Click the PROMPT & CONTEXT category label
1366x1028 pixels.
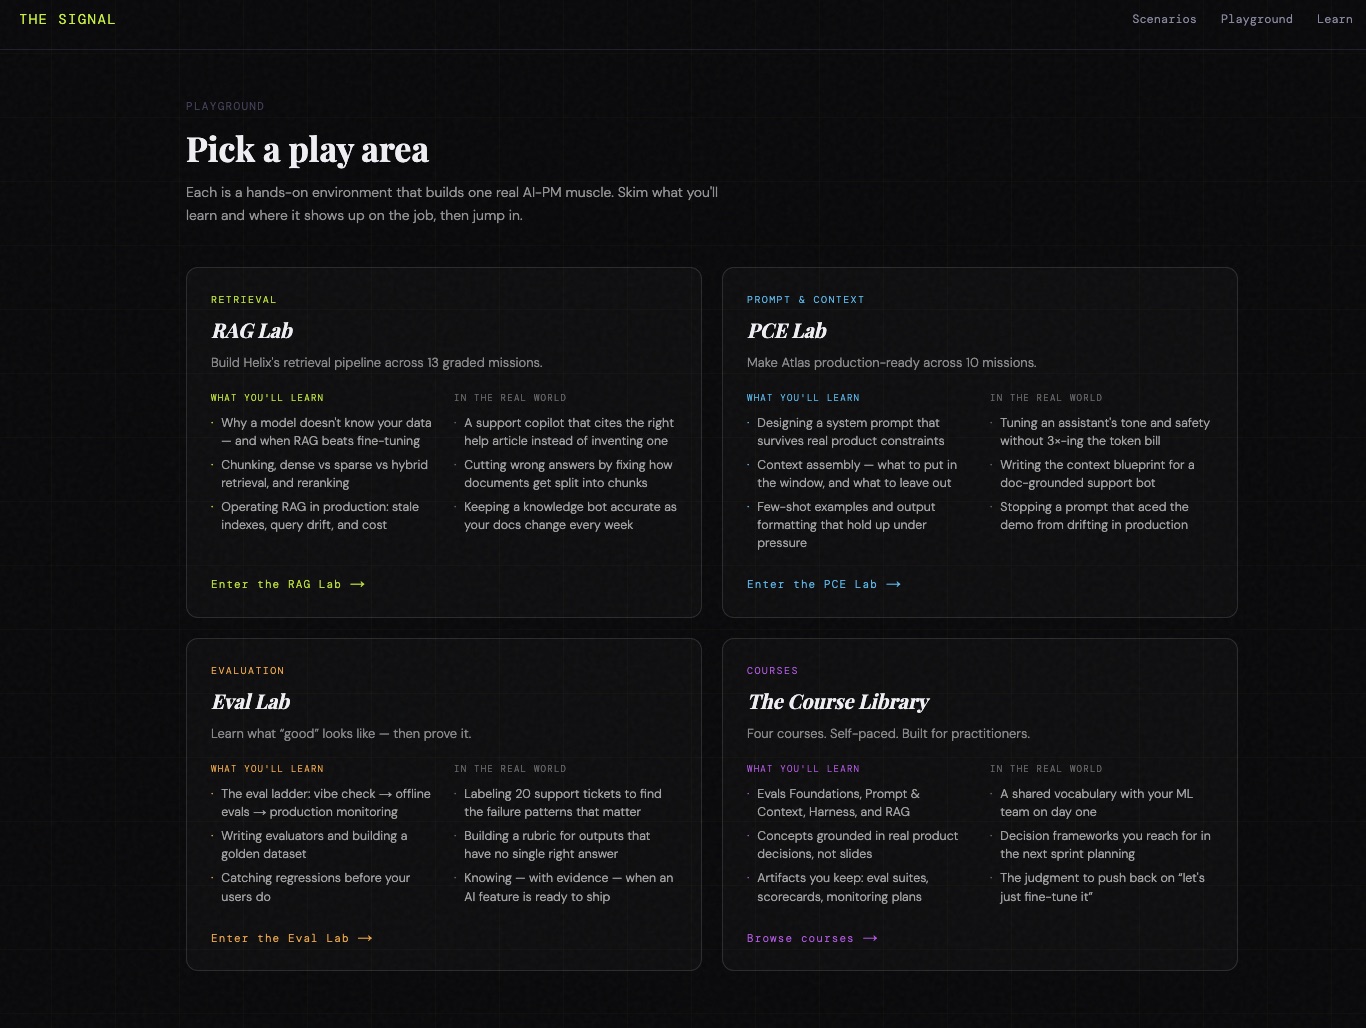[806, 300]
